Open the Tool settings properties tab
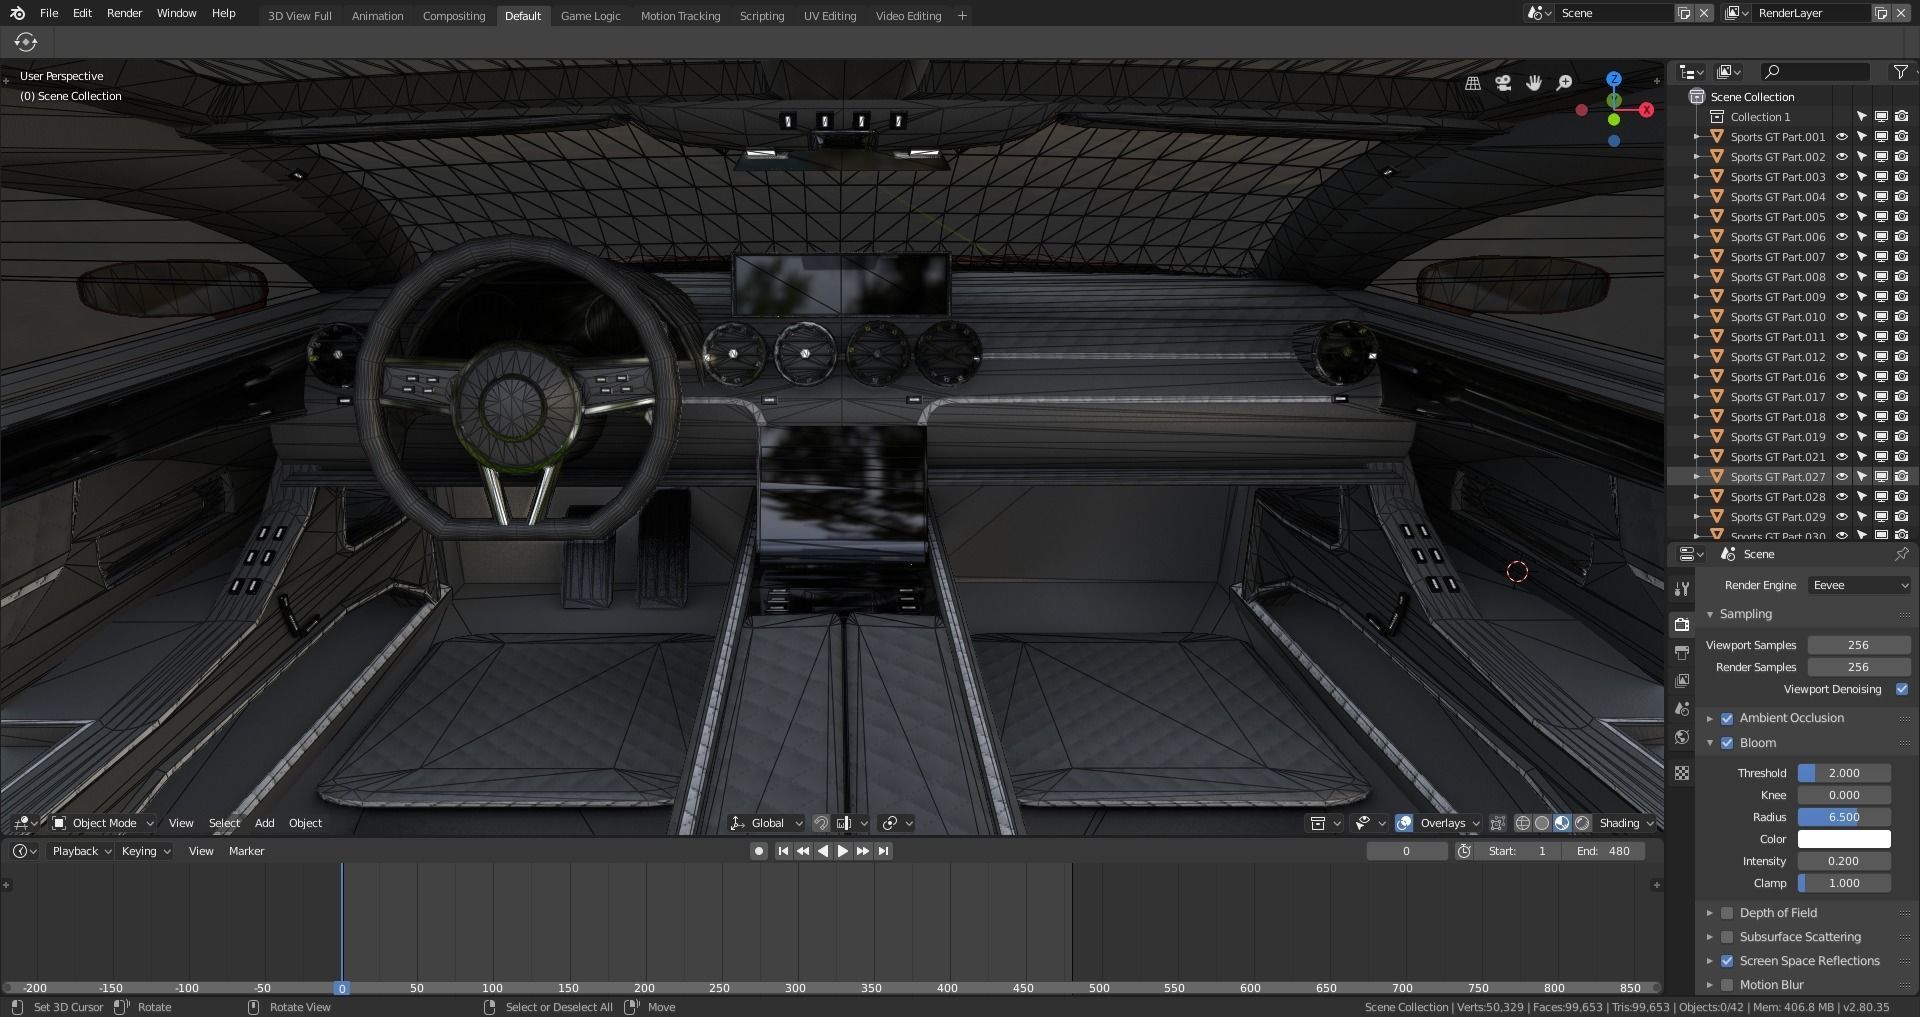The height and width of the screenshot is (1017, 1920). coord(1682,588)
